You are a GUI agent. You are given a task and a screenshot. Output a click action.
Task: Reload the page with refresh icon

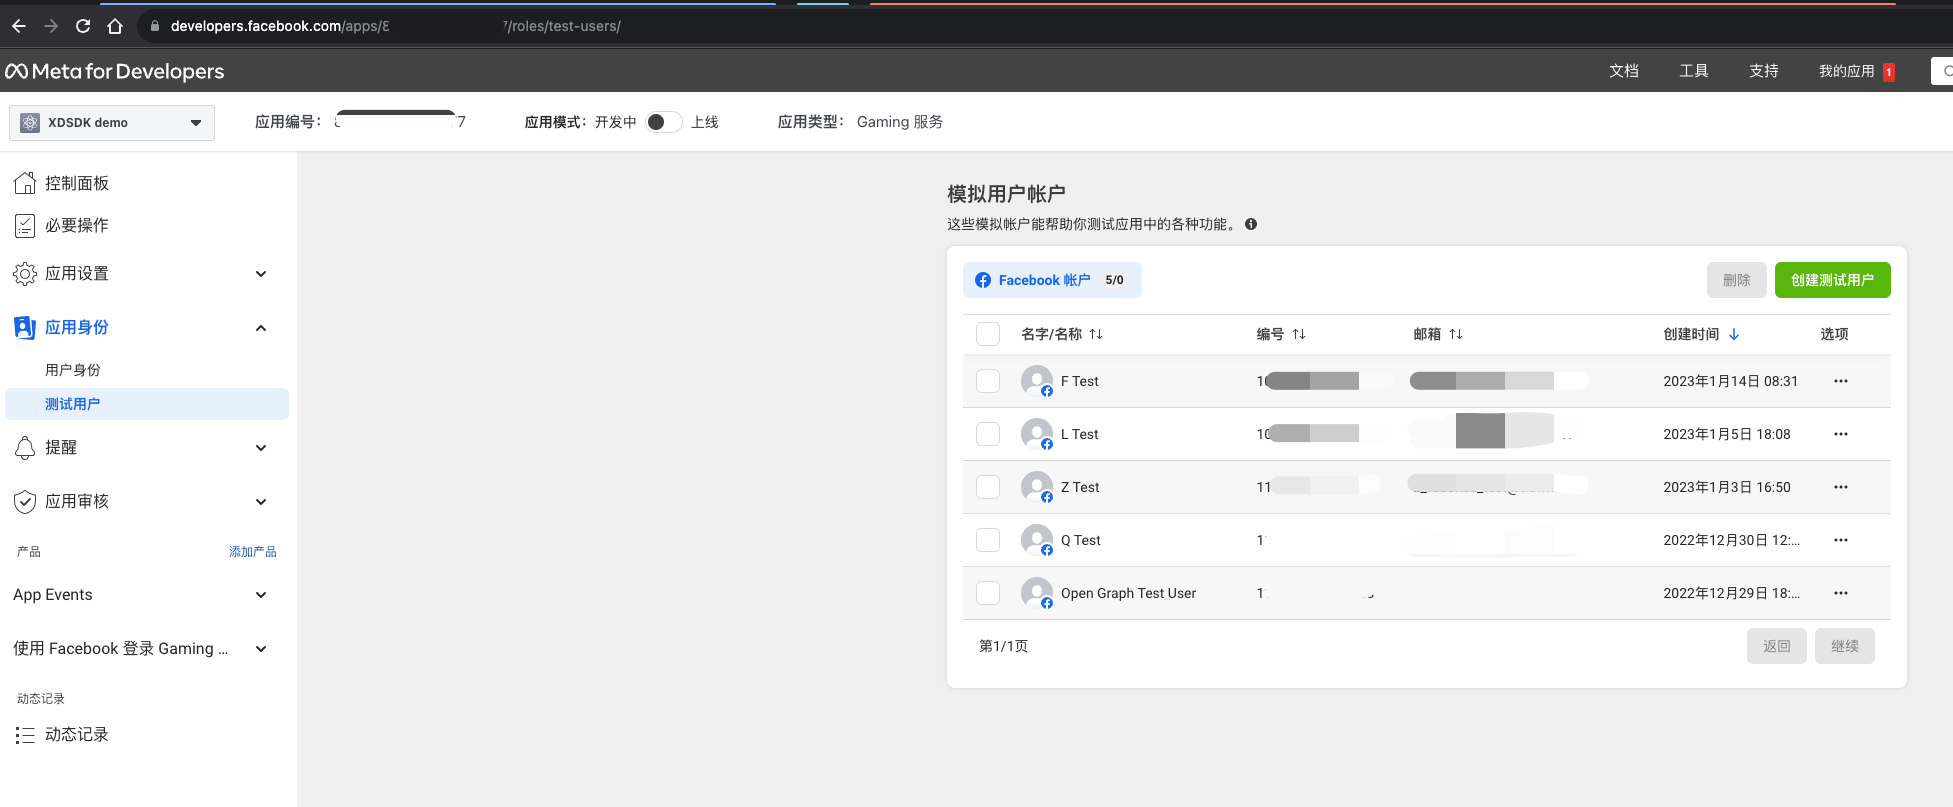point(83,26)
